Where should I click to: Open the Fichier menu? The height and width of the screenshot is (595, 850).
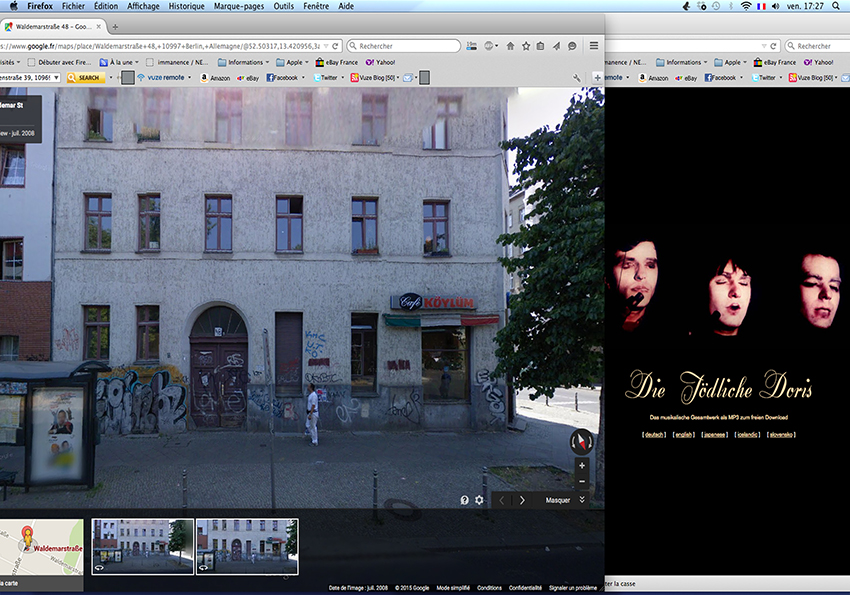73,6
